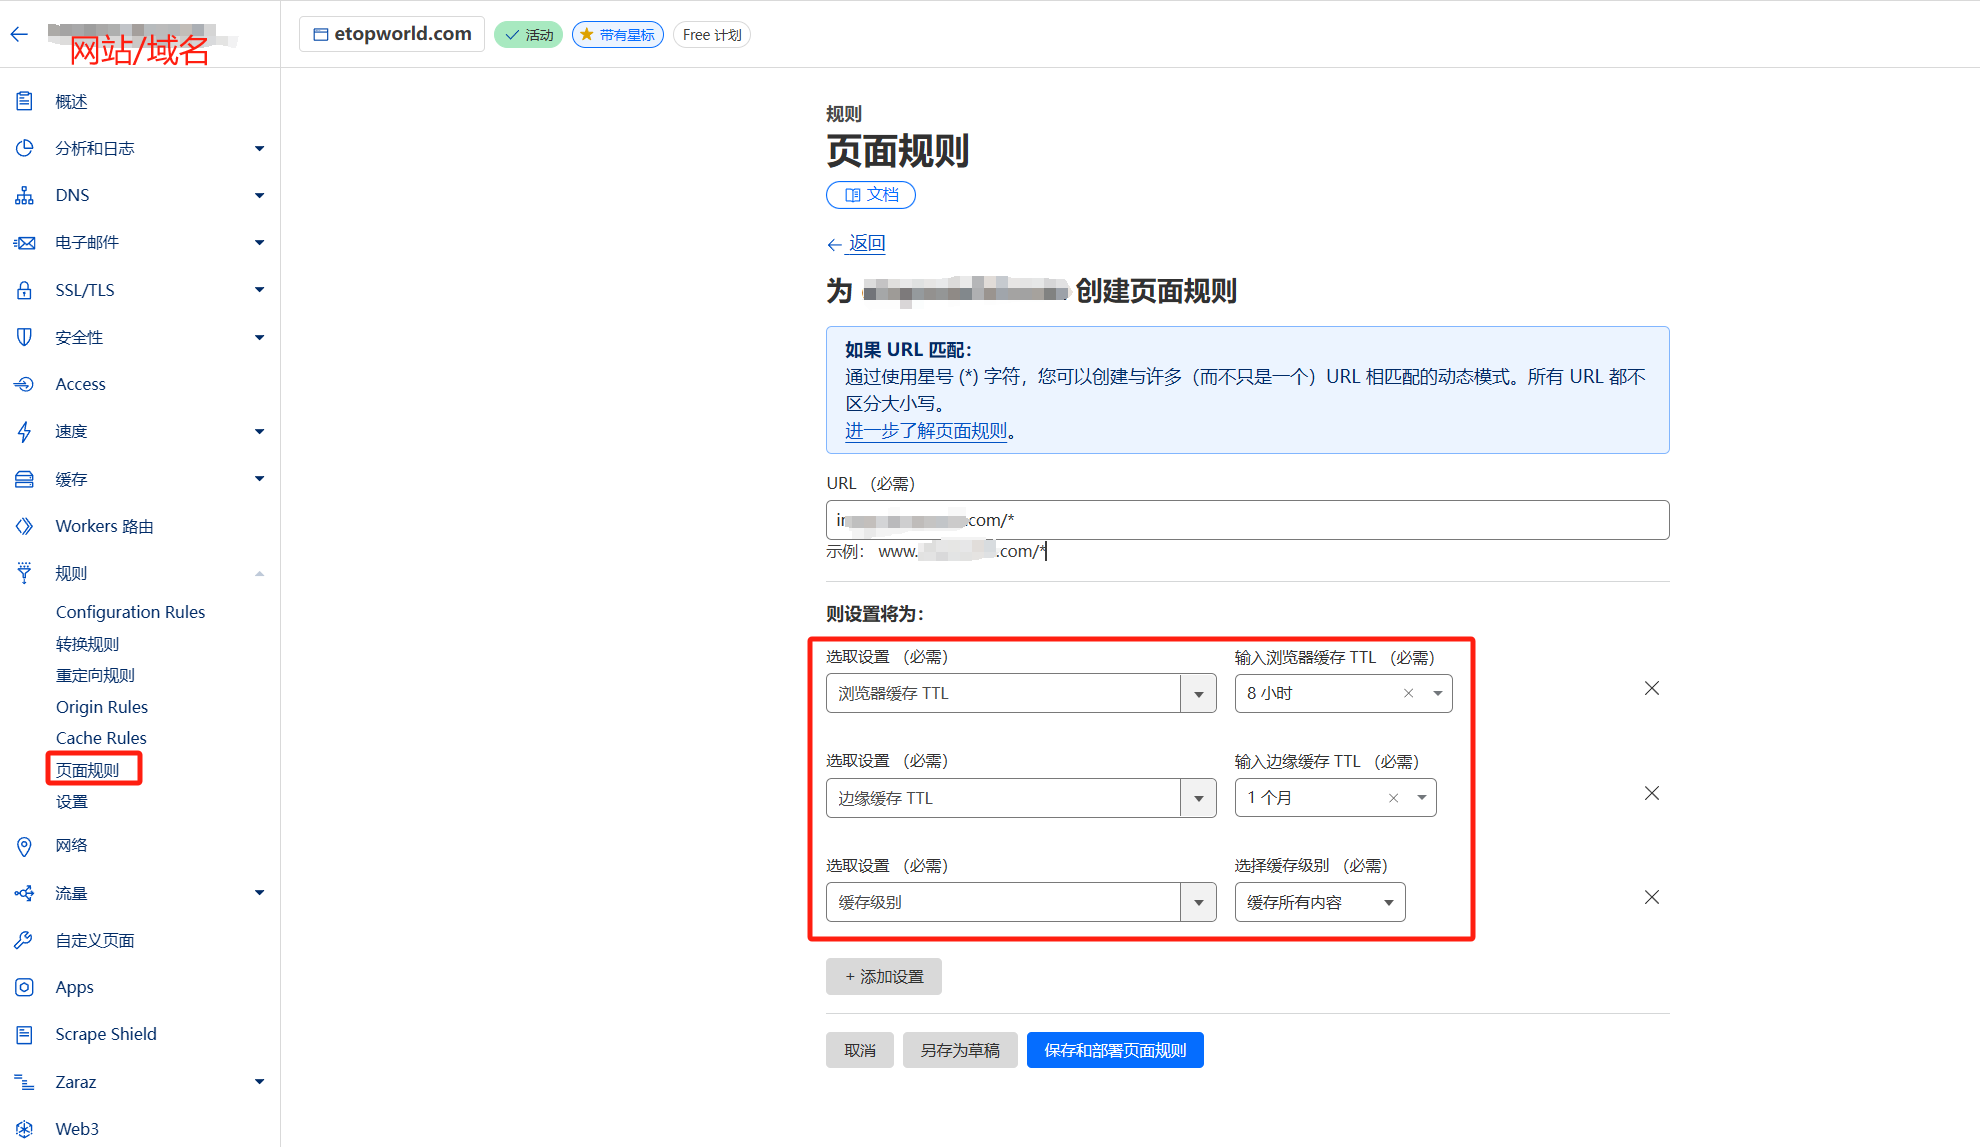Click 保存和部署页面规则 button
This screenshot has width=1980, height=1147.
point(1115,1049)
